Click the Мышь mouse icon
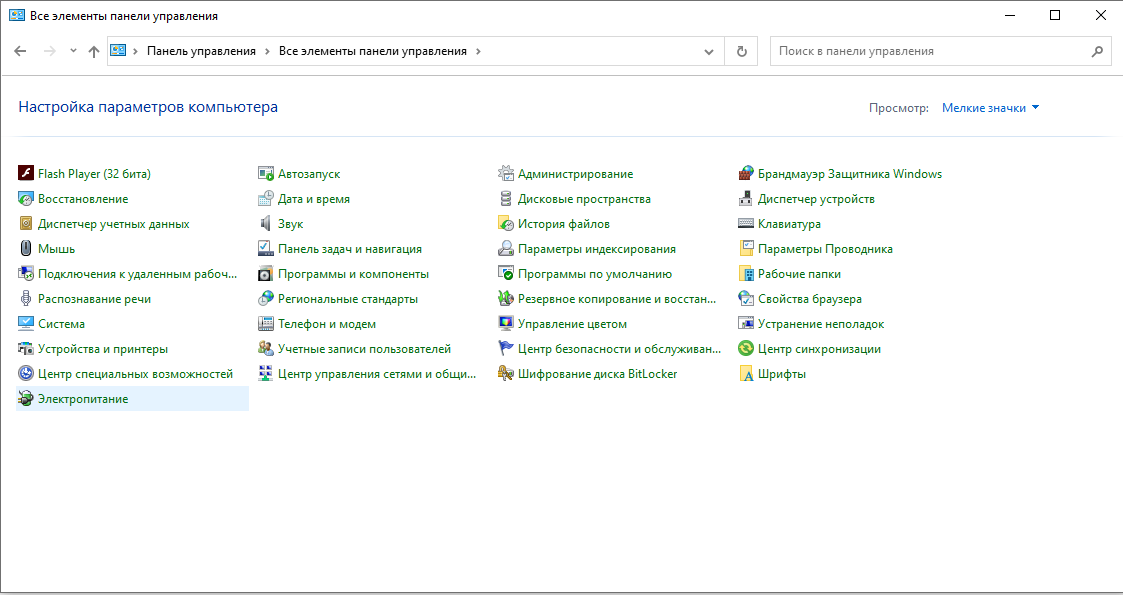1123x595 pixels. coord(26,249)
